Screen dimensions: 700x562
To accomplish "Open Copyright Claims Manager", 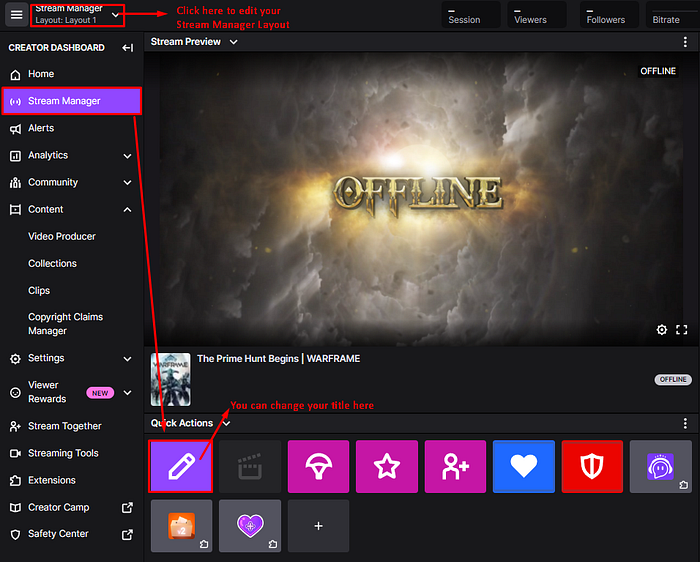I will (x=65, y=324).
